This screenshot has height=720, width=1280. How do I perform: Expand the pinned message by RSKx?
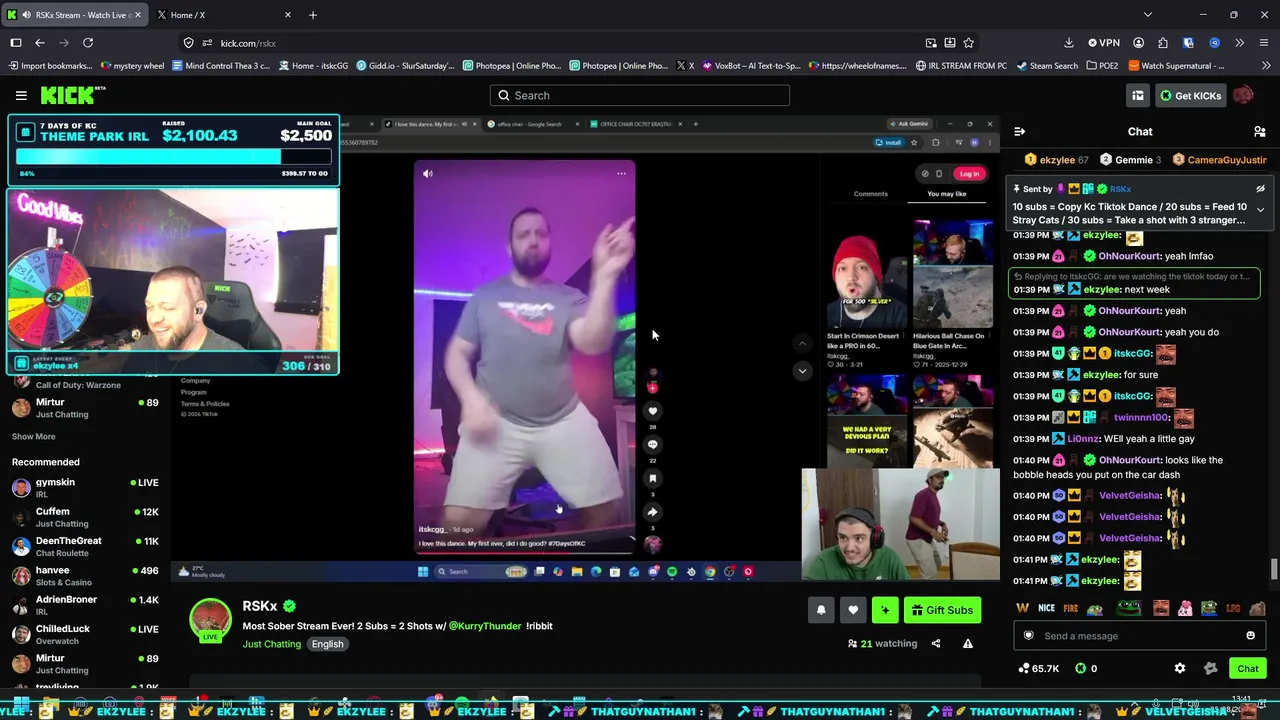tap(1260, 210)
